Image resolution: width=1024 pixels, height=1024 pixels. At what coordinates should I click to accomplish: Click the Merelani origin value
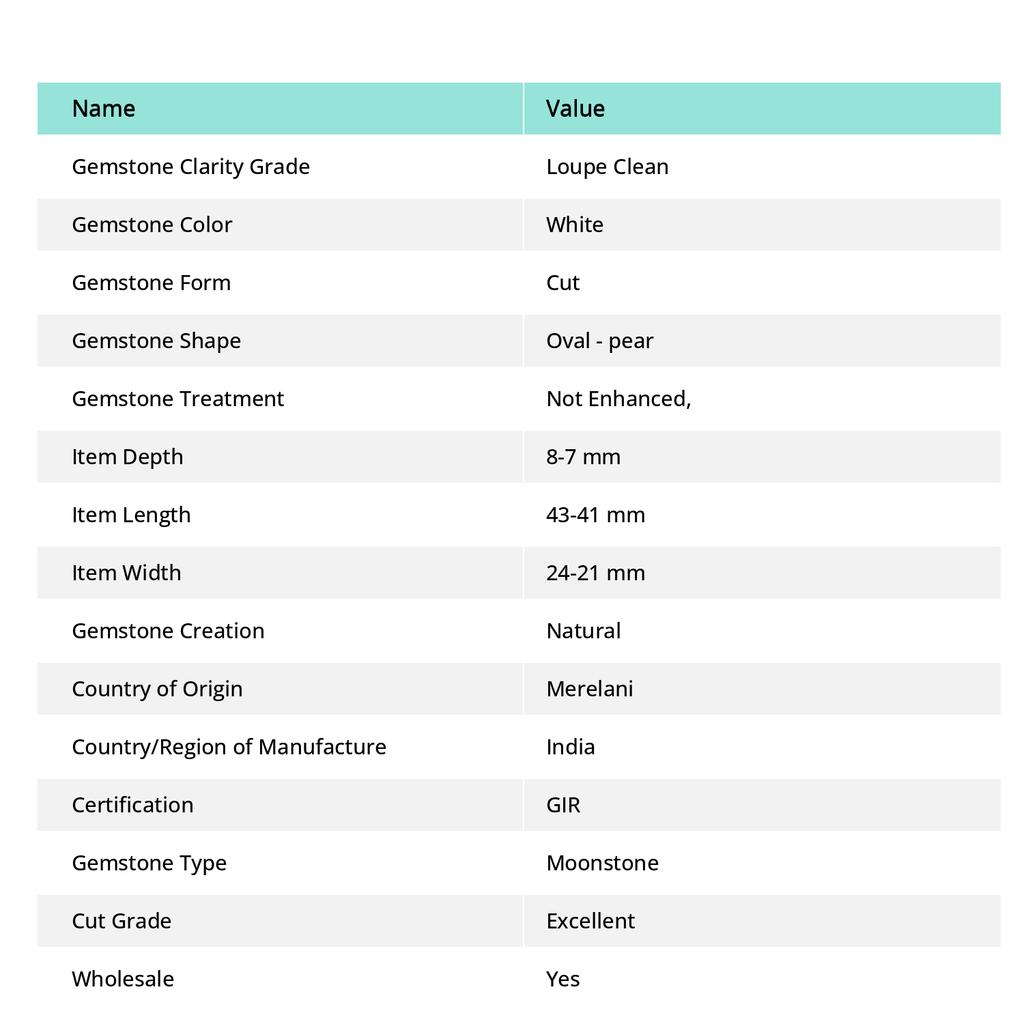589,688
